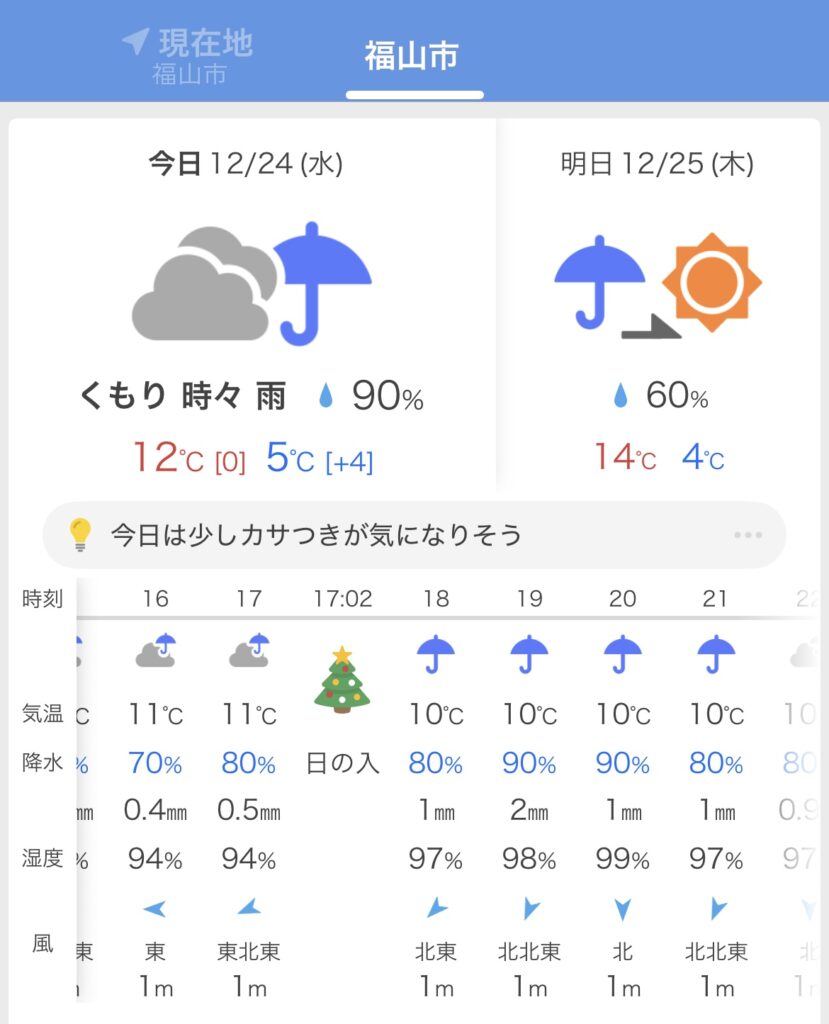This screenshot has width=829, height=1024.
Task: Tap the 21時 umbrella rain icon
Action: [x=716, y=655]
